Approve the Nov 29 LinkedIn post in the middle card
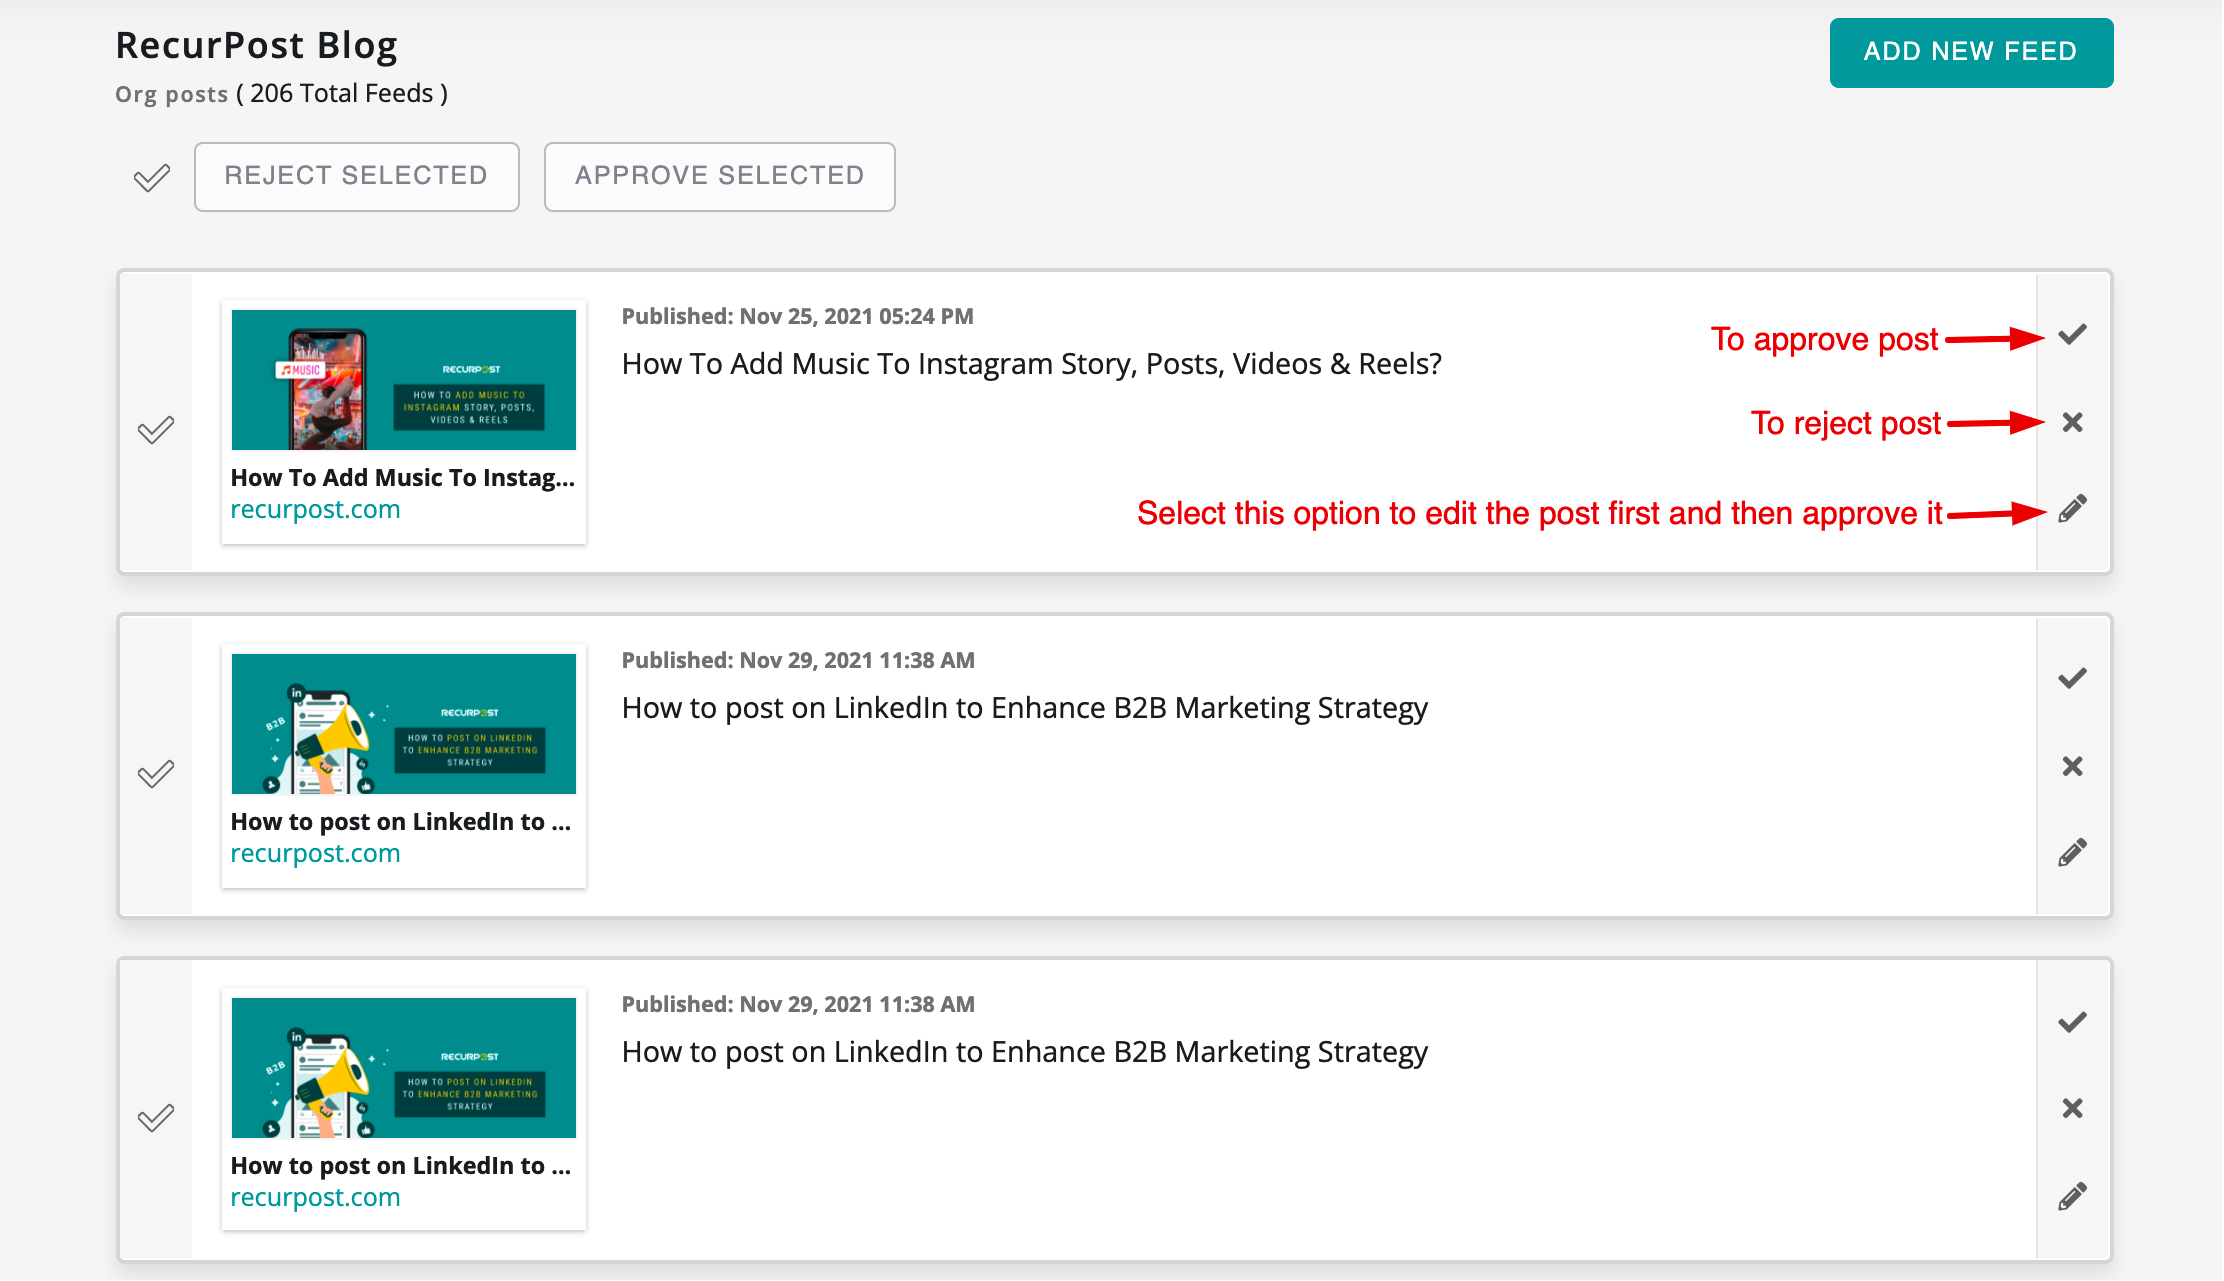This screenshot has height=1281, width=2224. click(x=2072, y=678)
